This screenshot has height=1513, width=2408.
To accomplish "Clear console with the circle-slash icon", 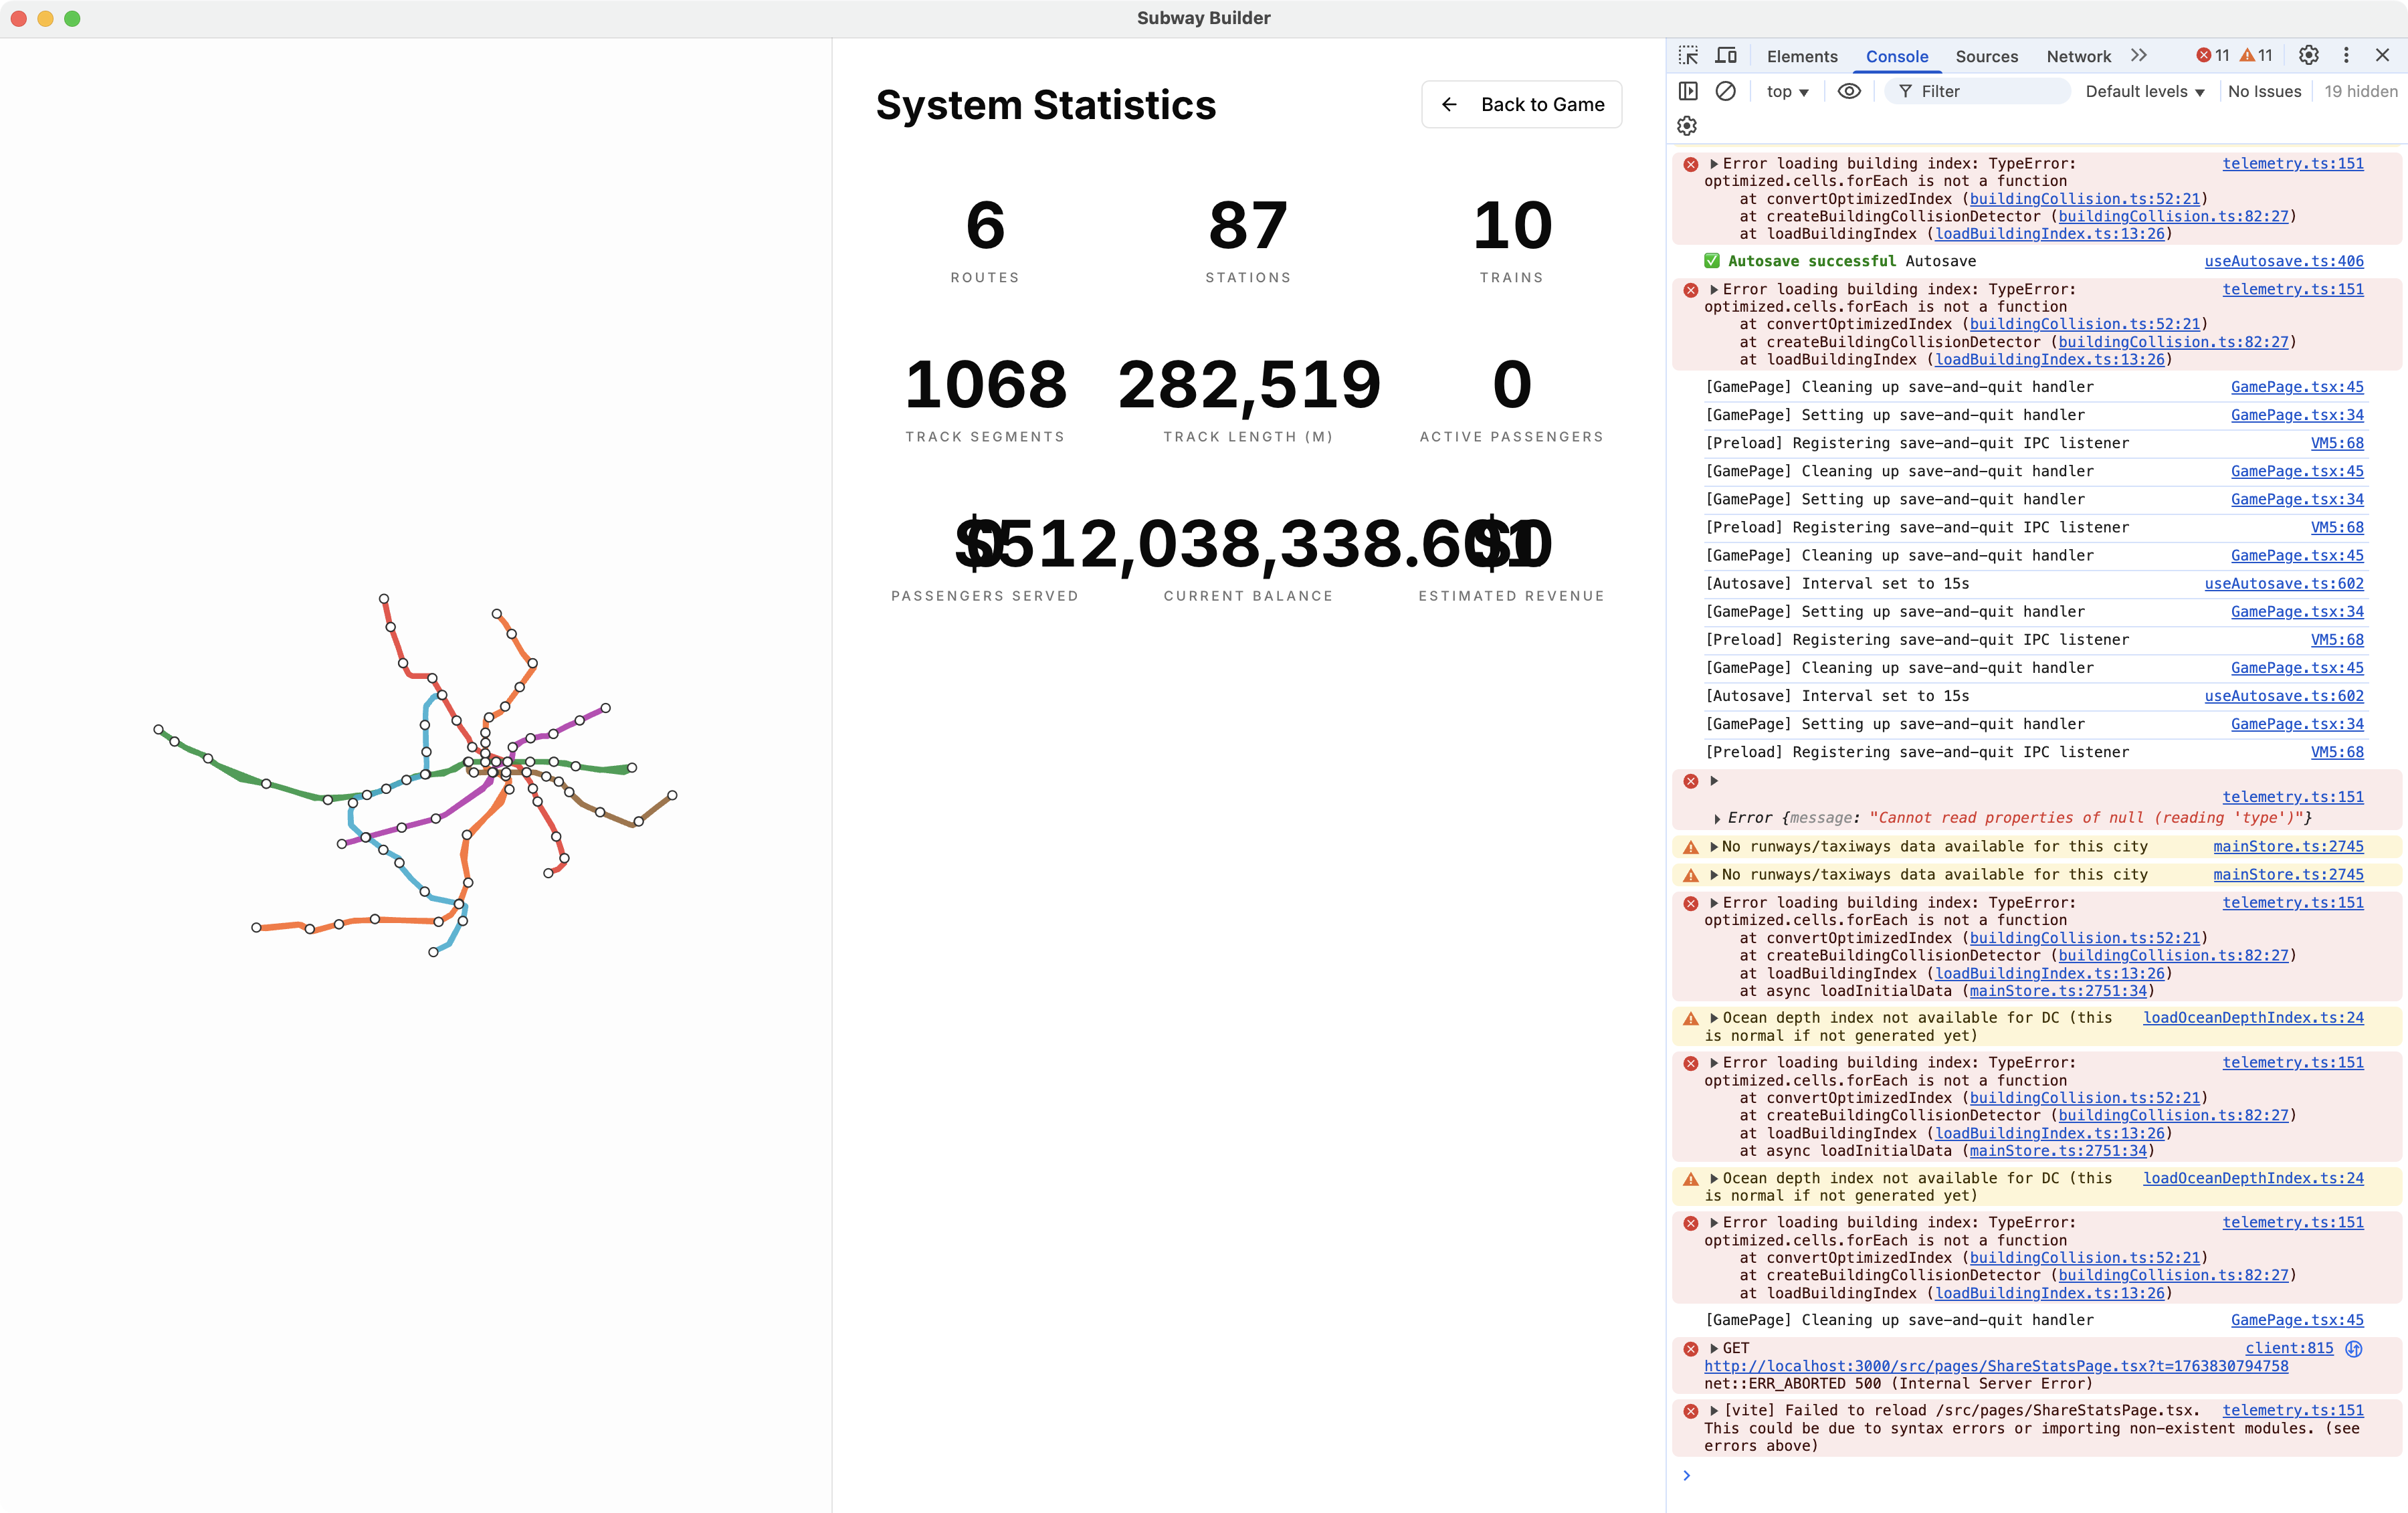I will (1725, 91).
